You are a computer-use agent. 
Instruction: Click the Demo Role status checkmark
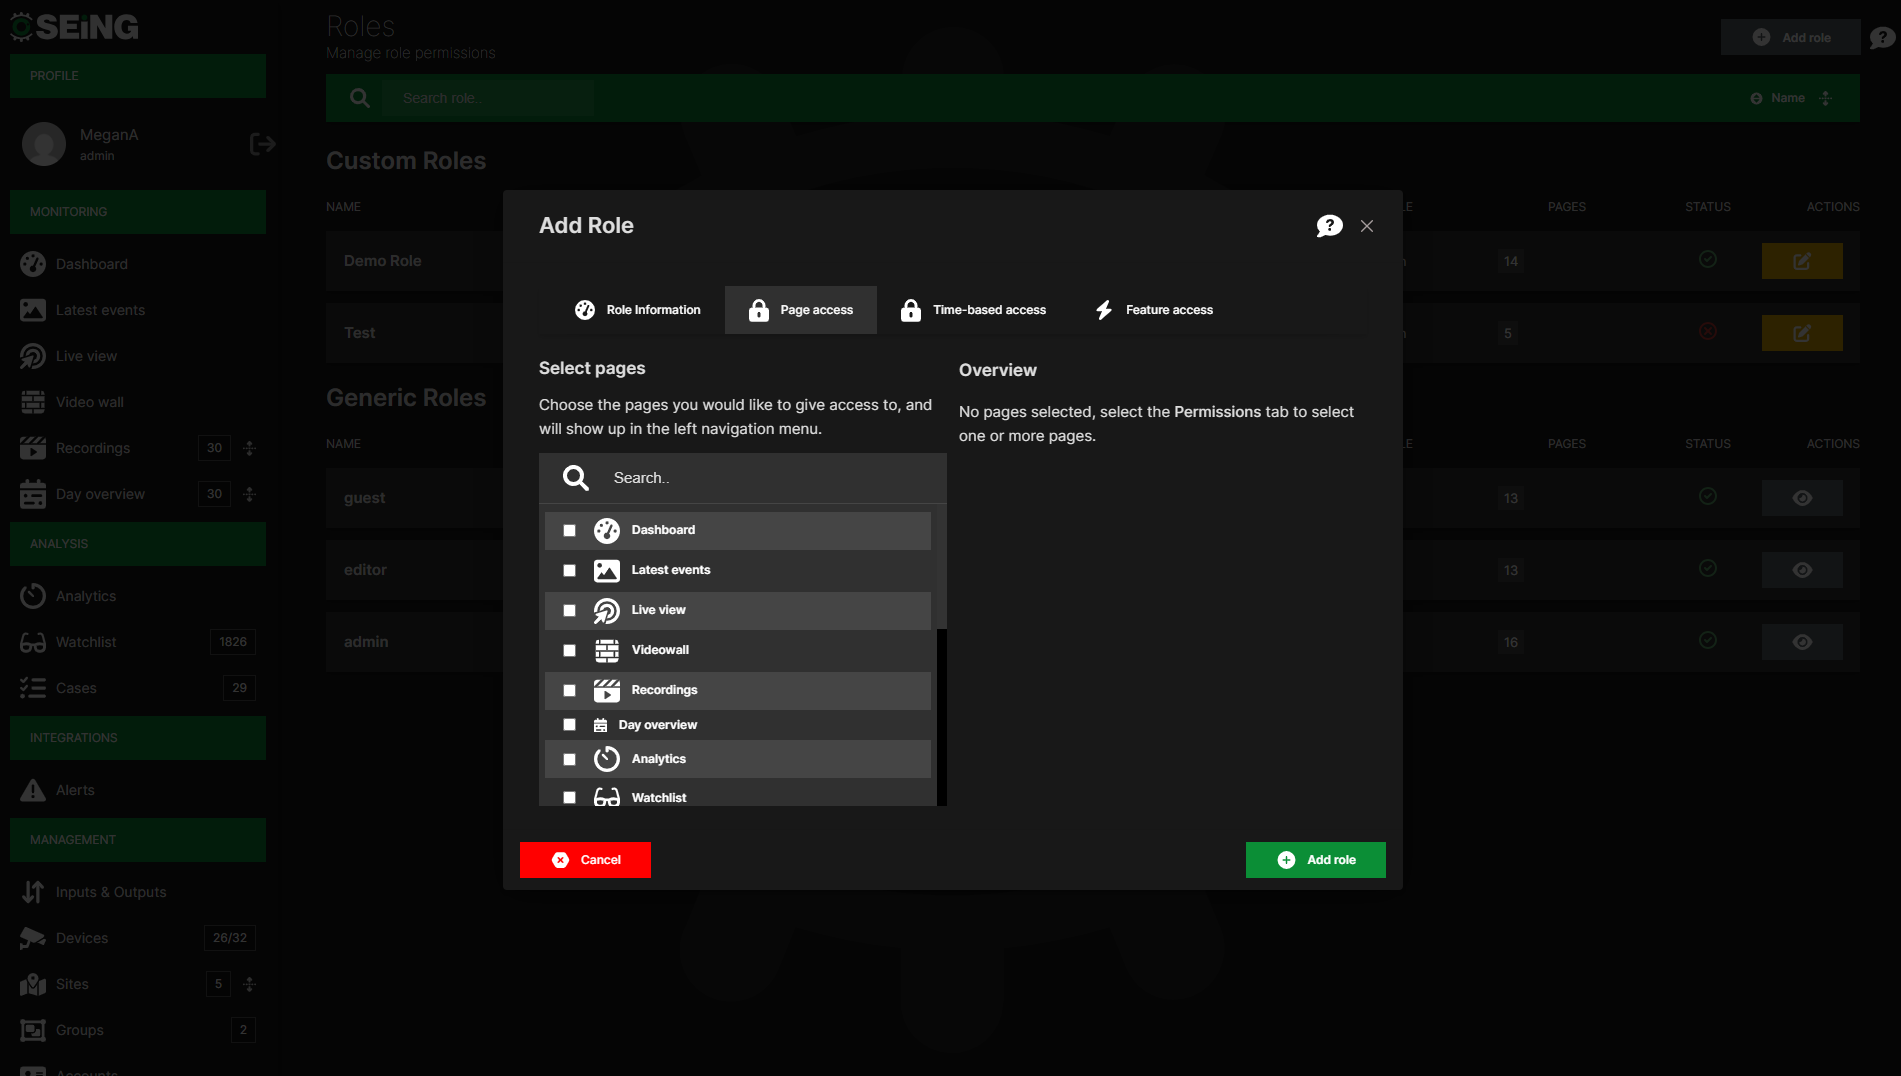(1708, 260)
